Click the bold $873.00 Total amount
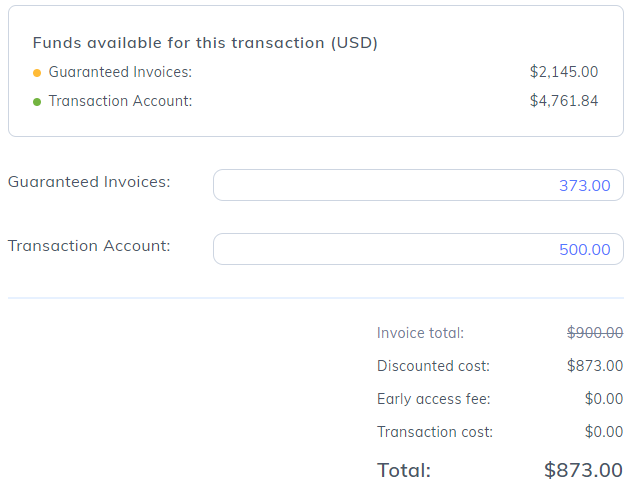Screen dimensions: 634x493 (x=583, y=470)
